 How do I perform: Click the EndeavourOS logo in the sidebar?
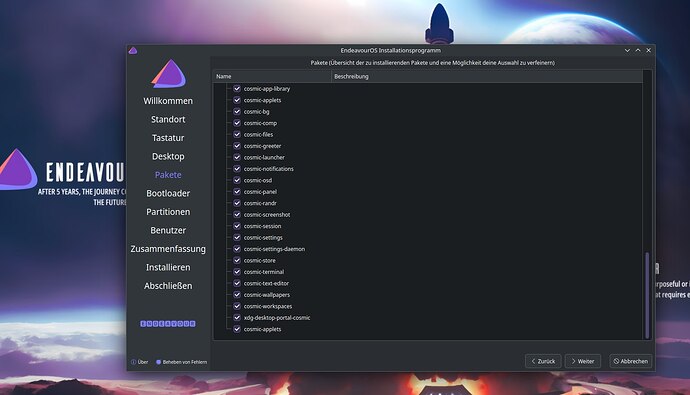pyautogui.click(x=169, y=73)
